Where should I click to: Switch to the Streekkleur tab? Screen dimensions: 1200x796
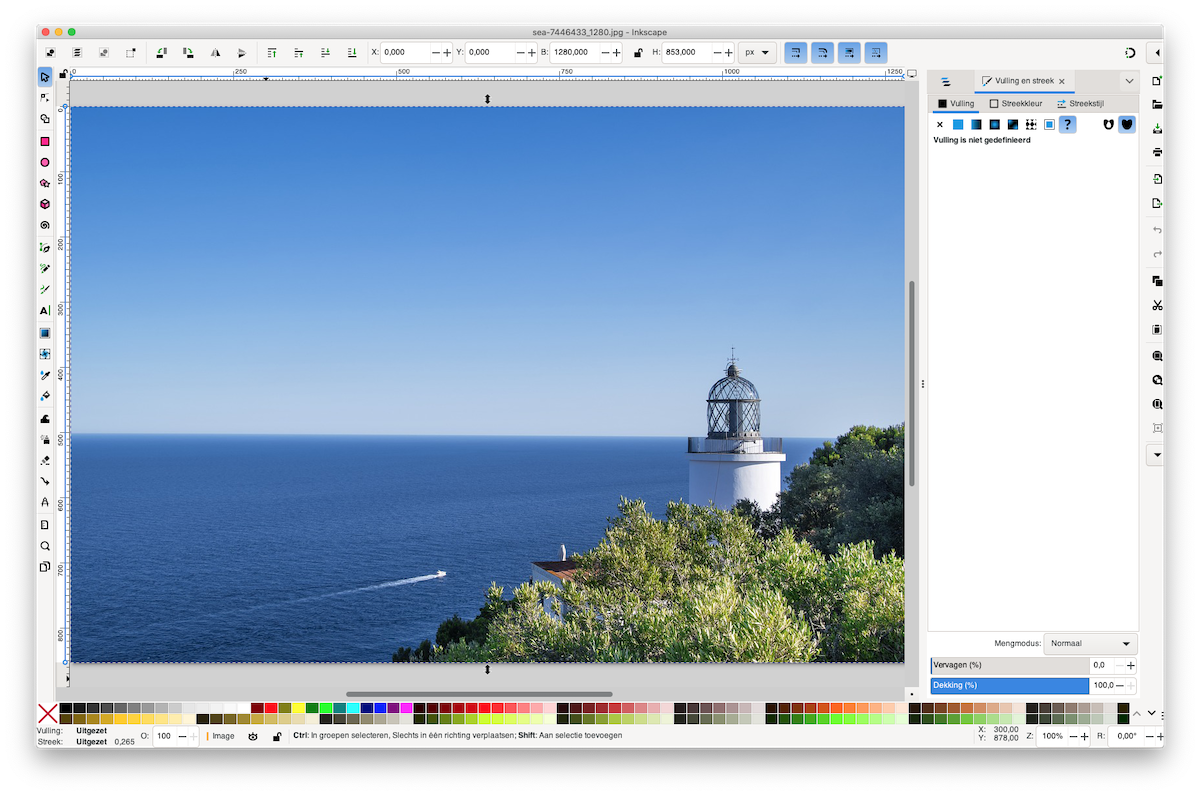coord(1016,103)
